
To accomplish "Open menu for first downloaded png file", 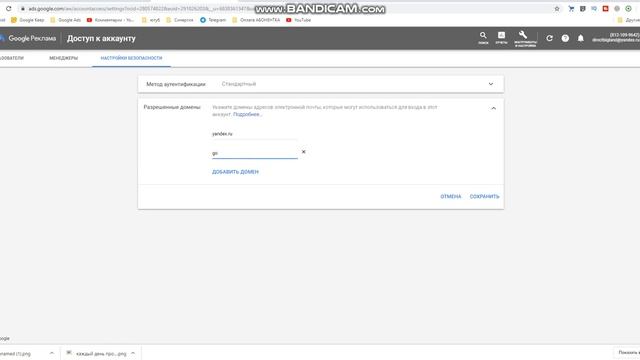I will click(51, 353).
